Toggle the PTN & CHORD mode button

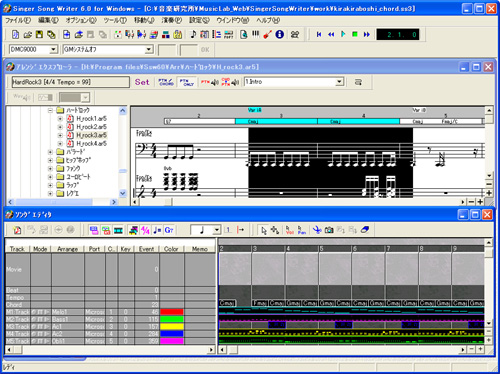(x=166, y=82)
